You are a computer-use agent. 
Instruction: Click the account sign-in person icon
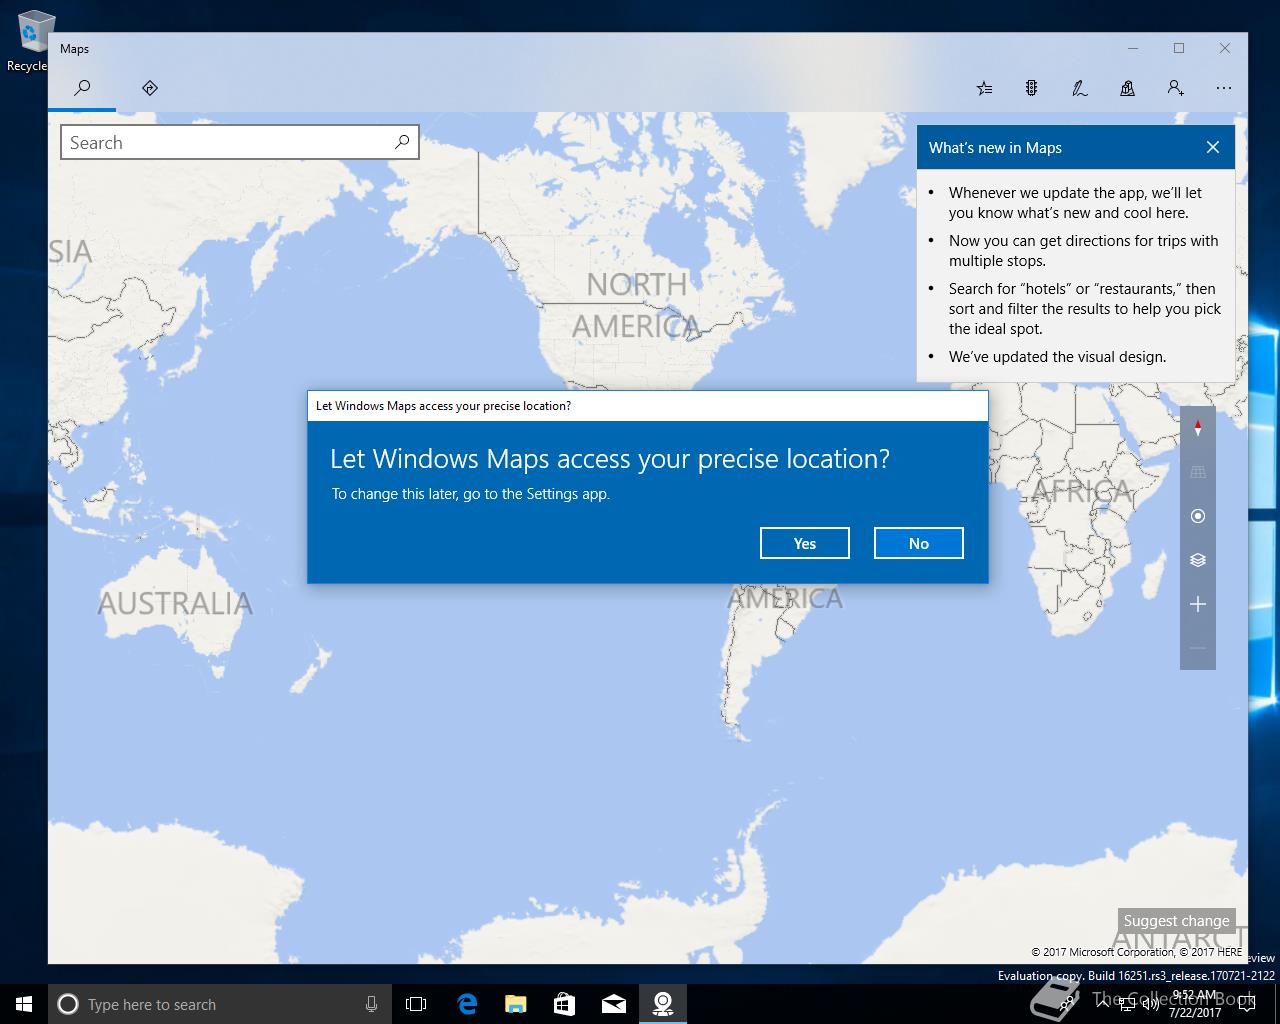[x=1175, y=88]
